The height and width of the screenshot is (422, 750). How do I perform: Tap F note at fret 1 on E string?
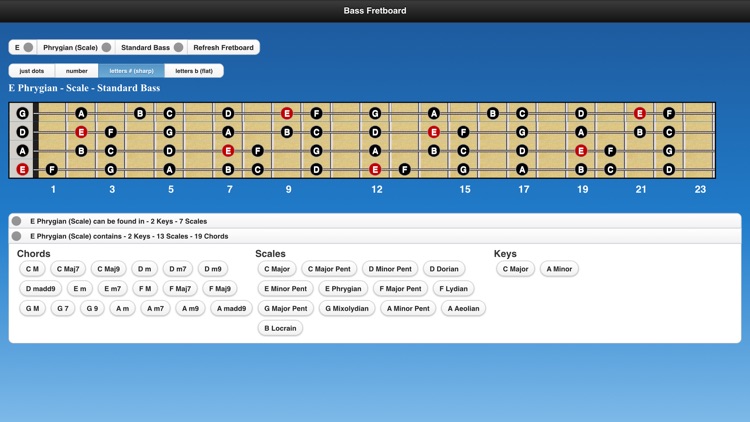(x=52, y=169)
